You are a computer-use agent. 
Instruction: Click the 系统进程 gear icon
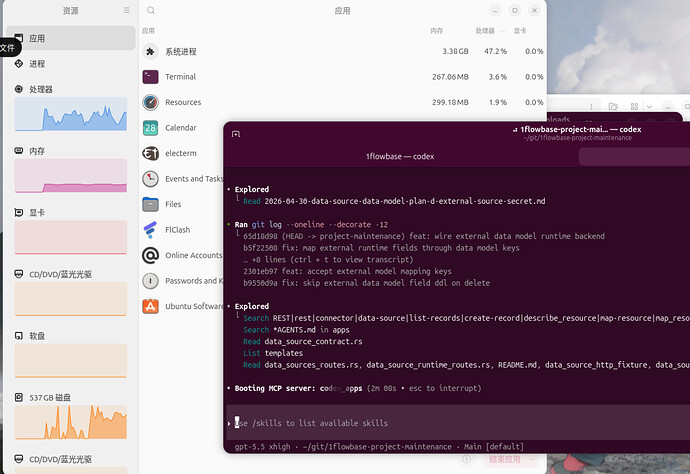pos(150,51)
